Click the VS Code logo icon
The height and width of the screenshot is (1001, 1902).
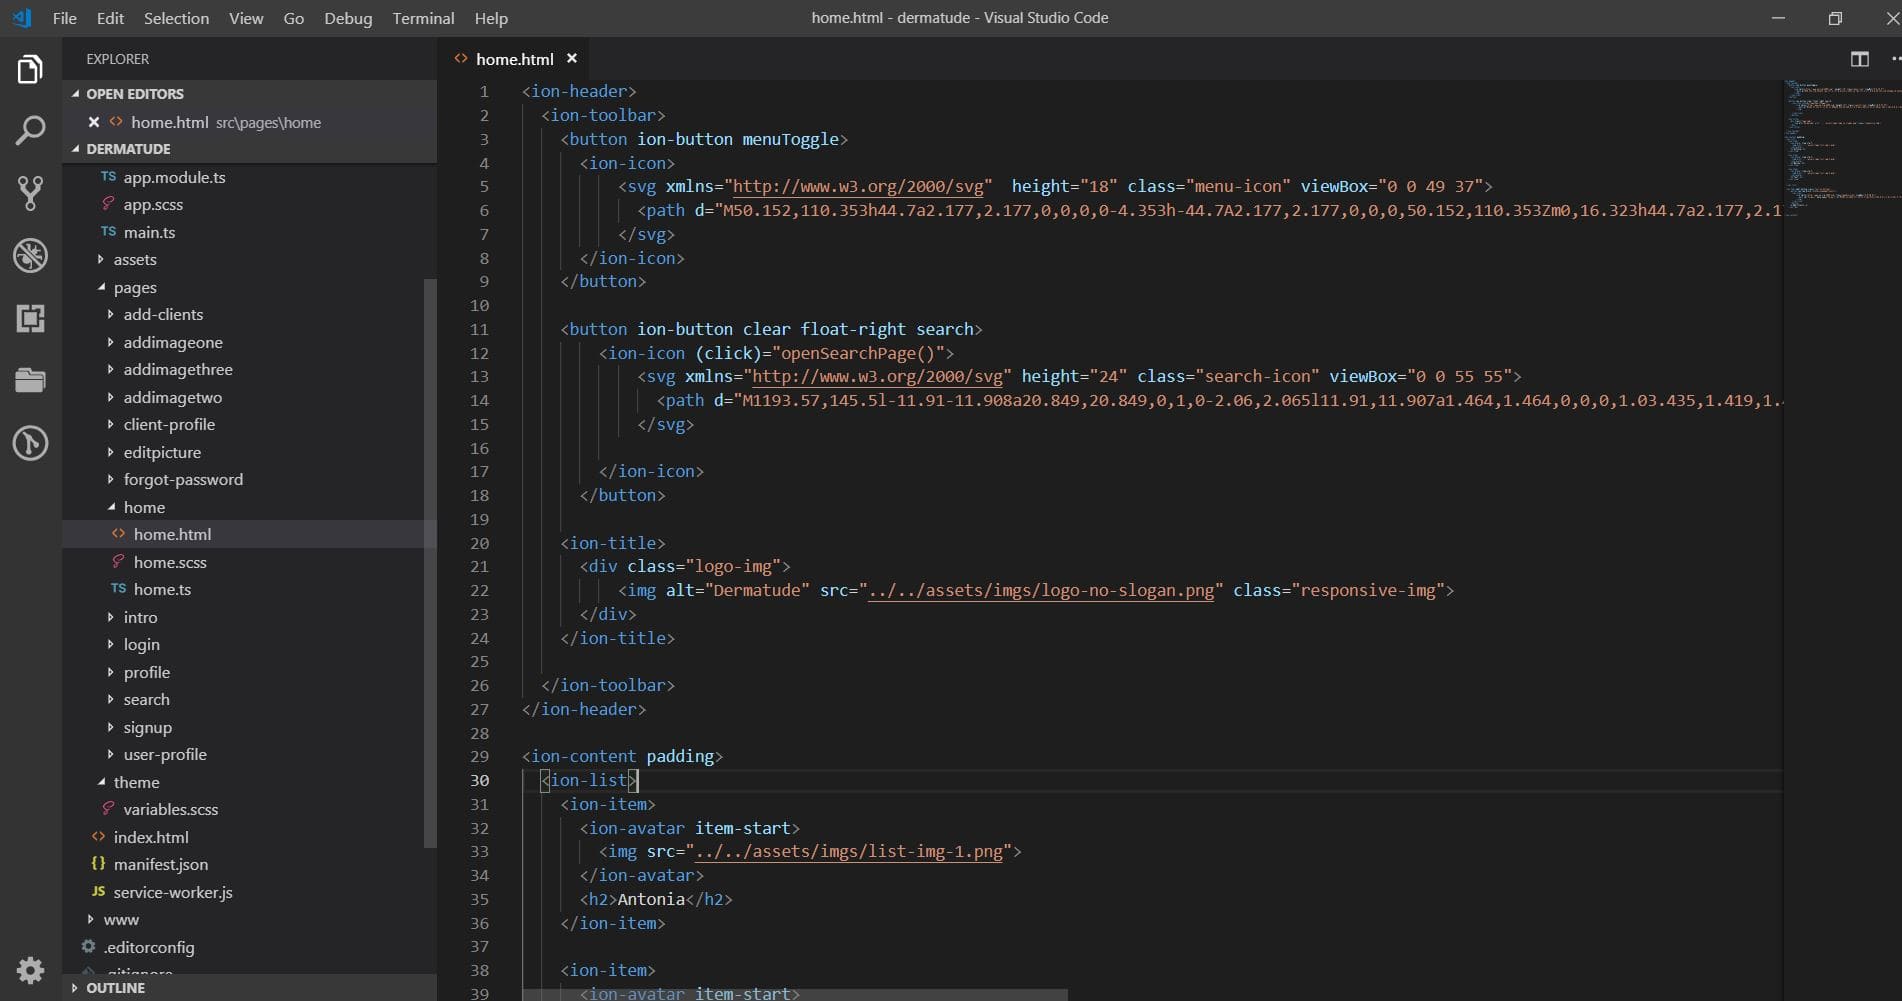pyautogui.click(x=22, y=18)
